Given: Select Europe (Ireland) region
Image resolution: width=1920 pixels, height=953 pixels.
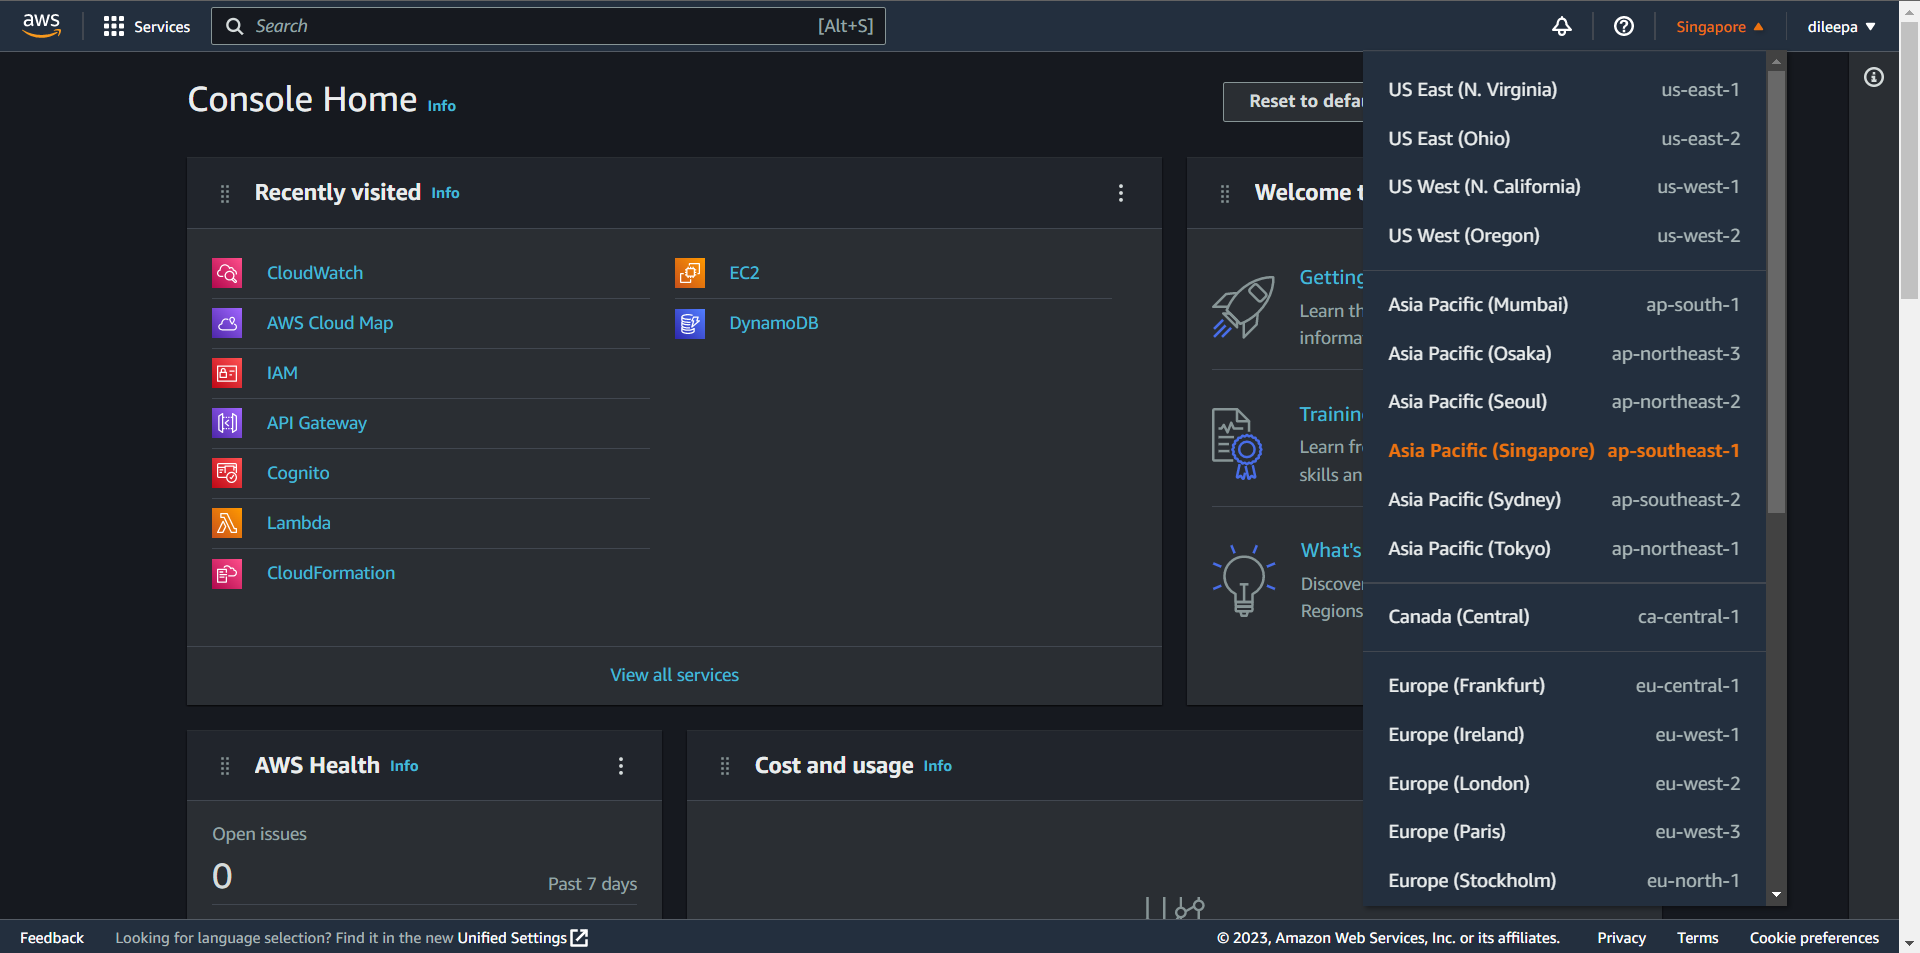Looking at the screenshot, I should tap(1564, 735).
